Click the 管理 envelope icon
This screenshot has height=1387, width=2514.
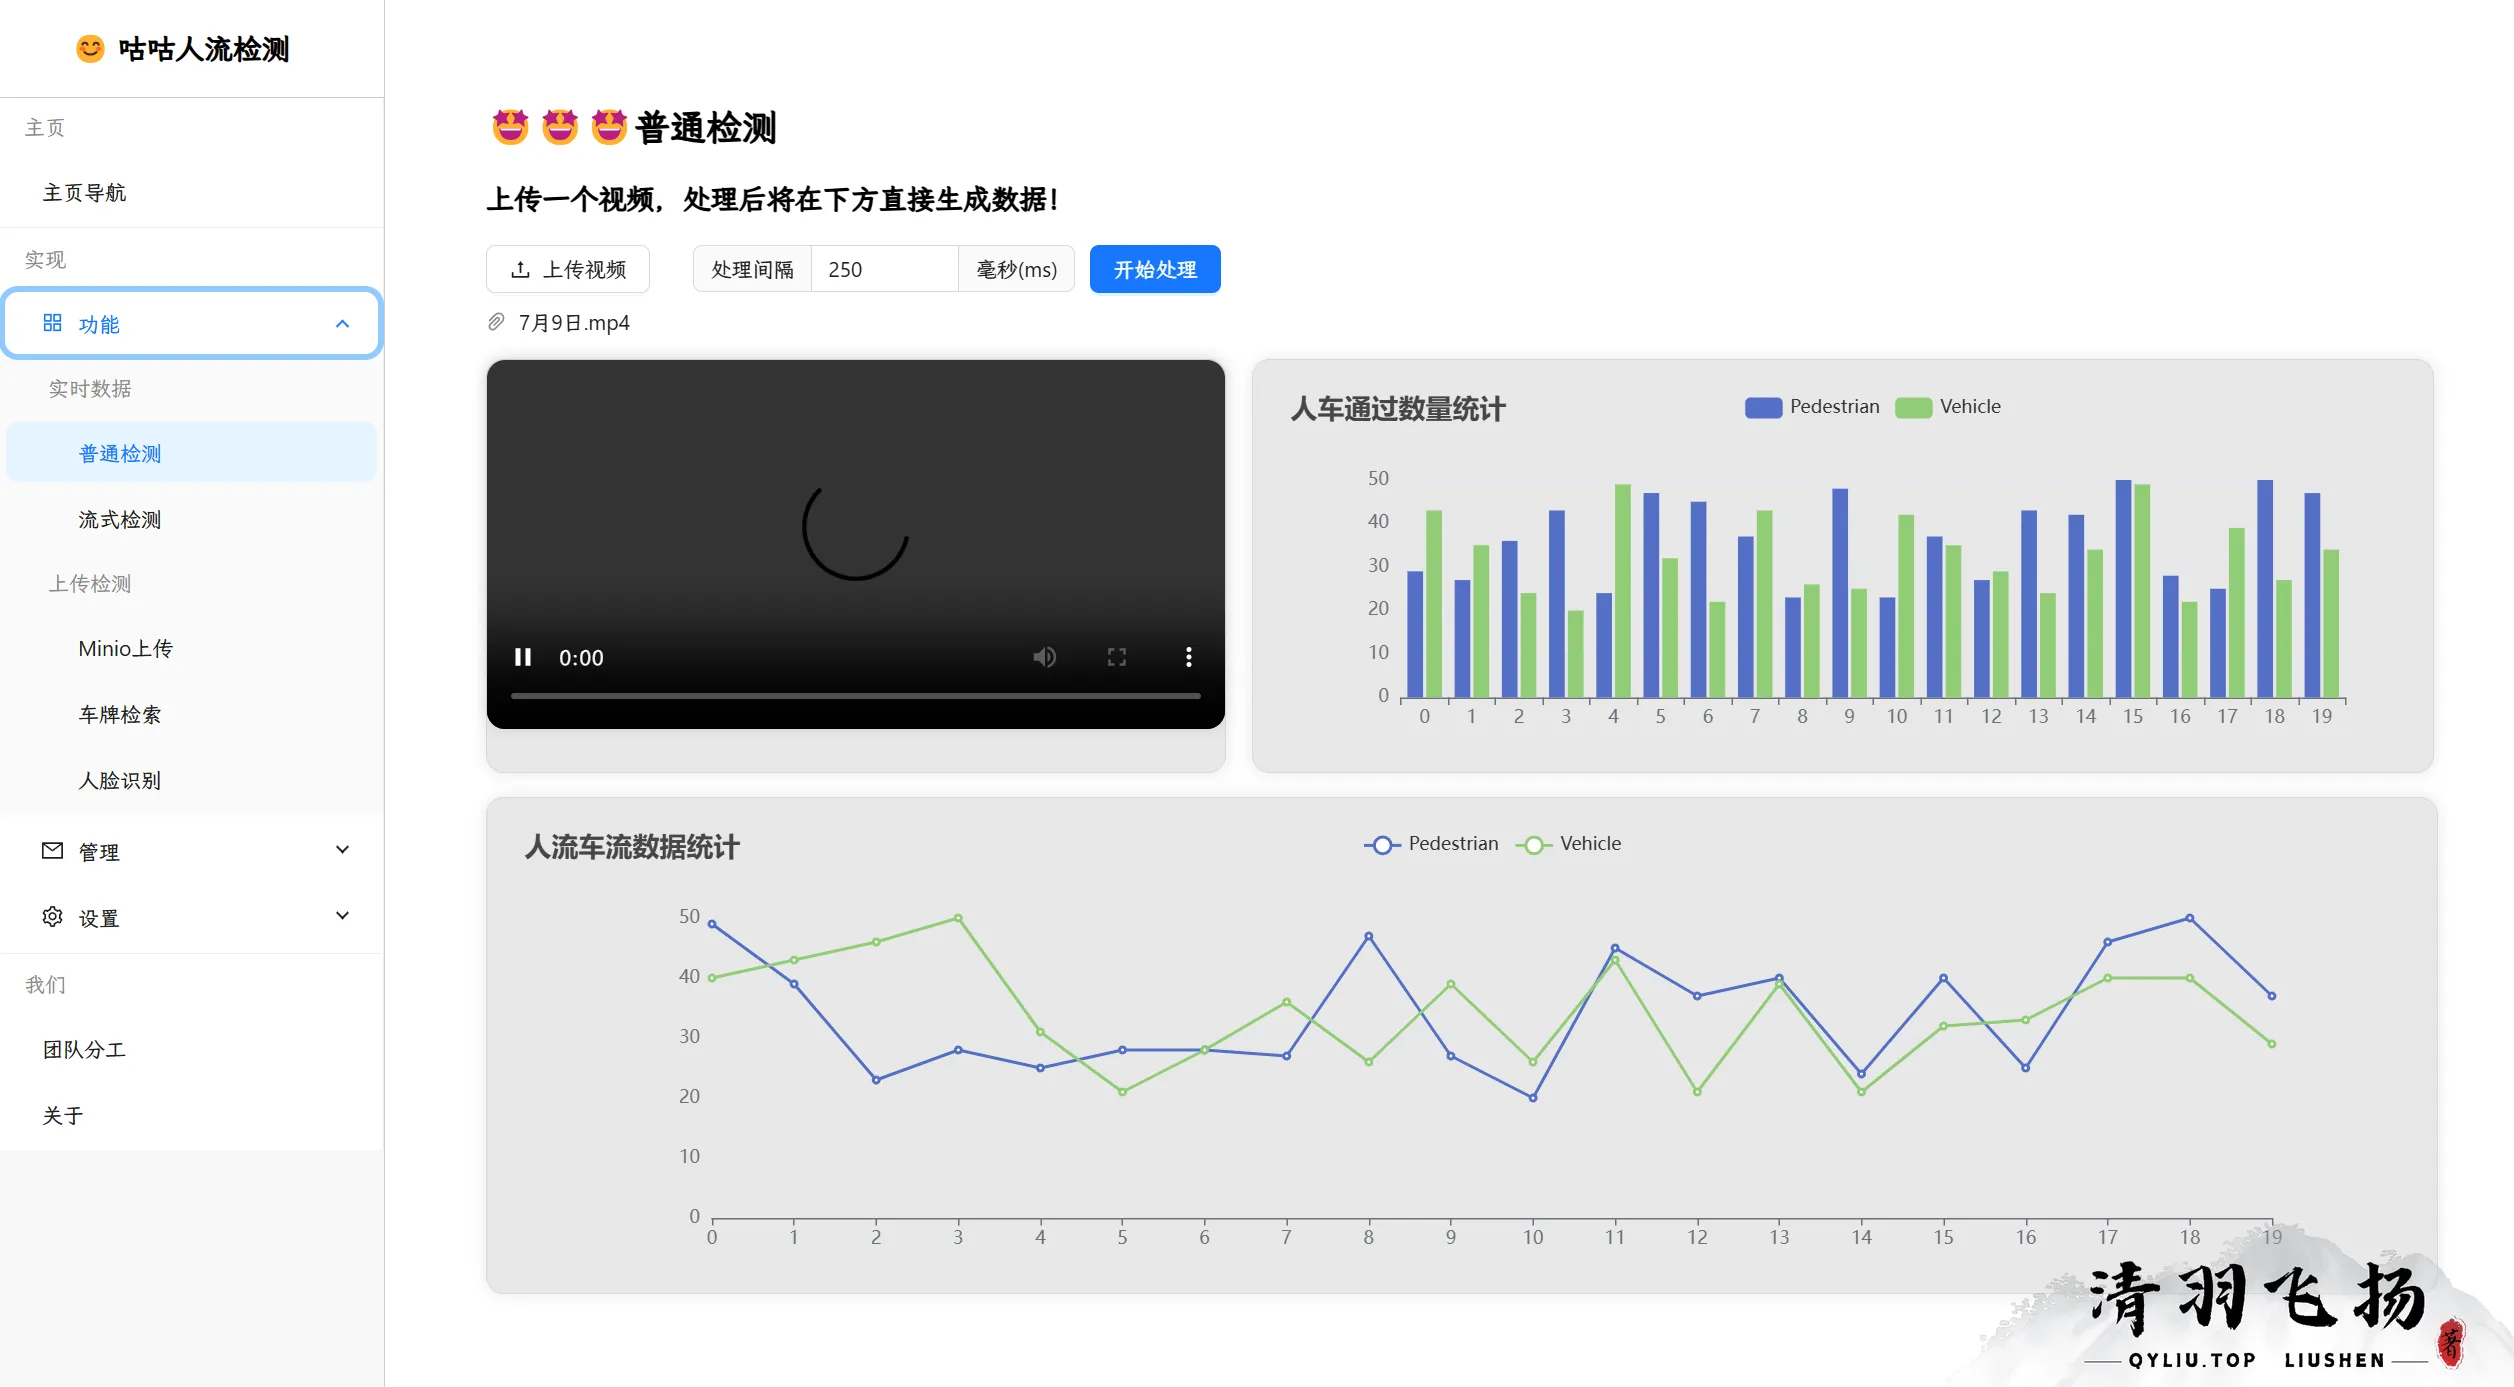point(52,851)
